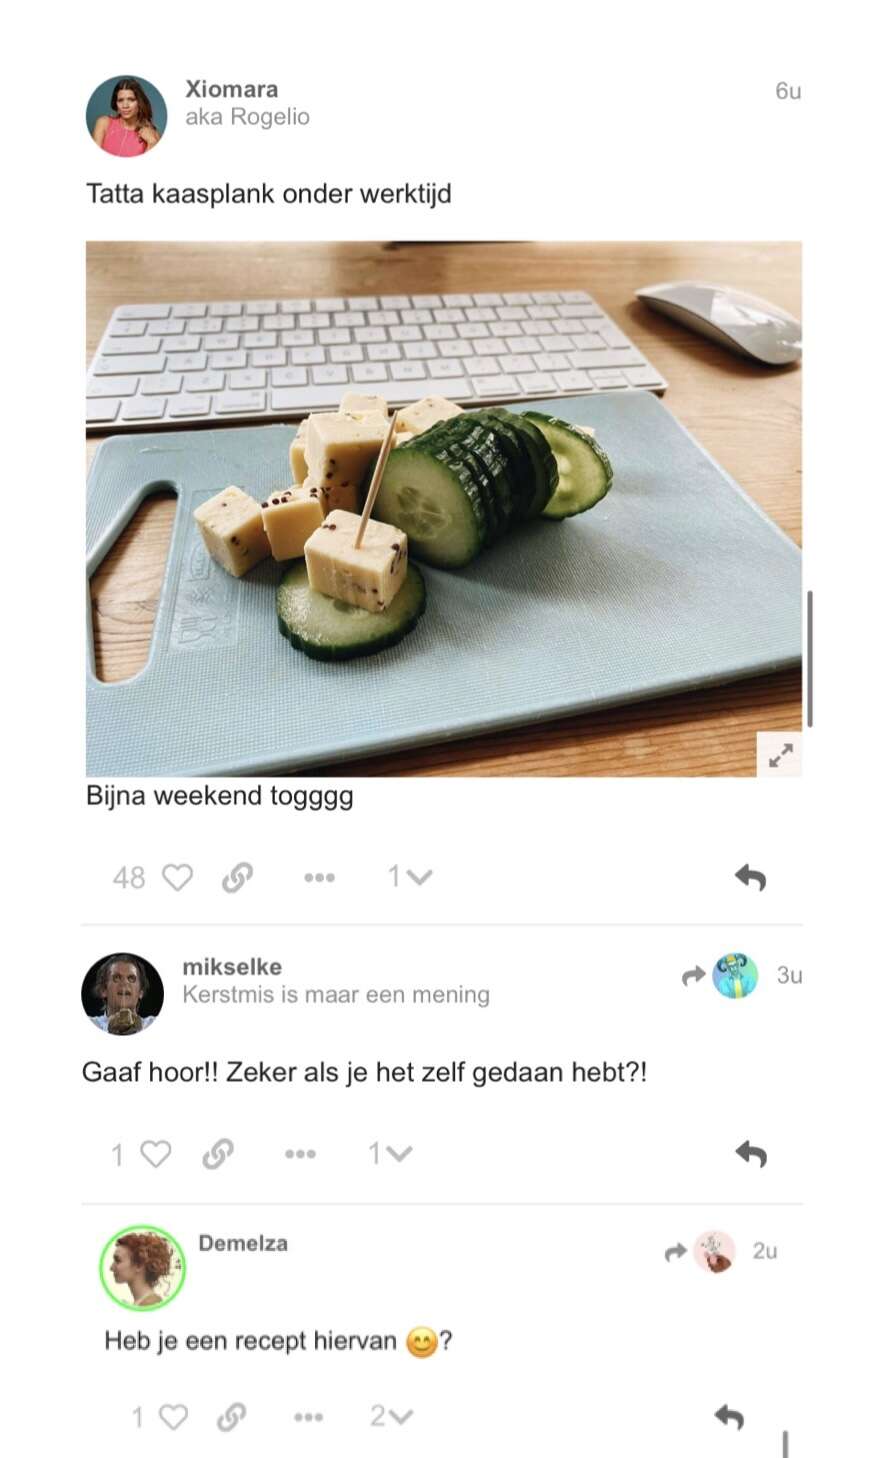Open more options on Demelza's comment

308,1416
